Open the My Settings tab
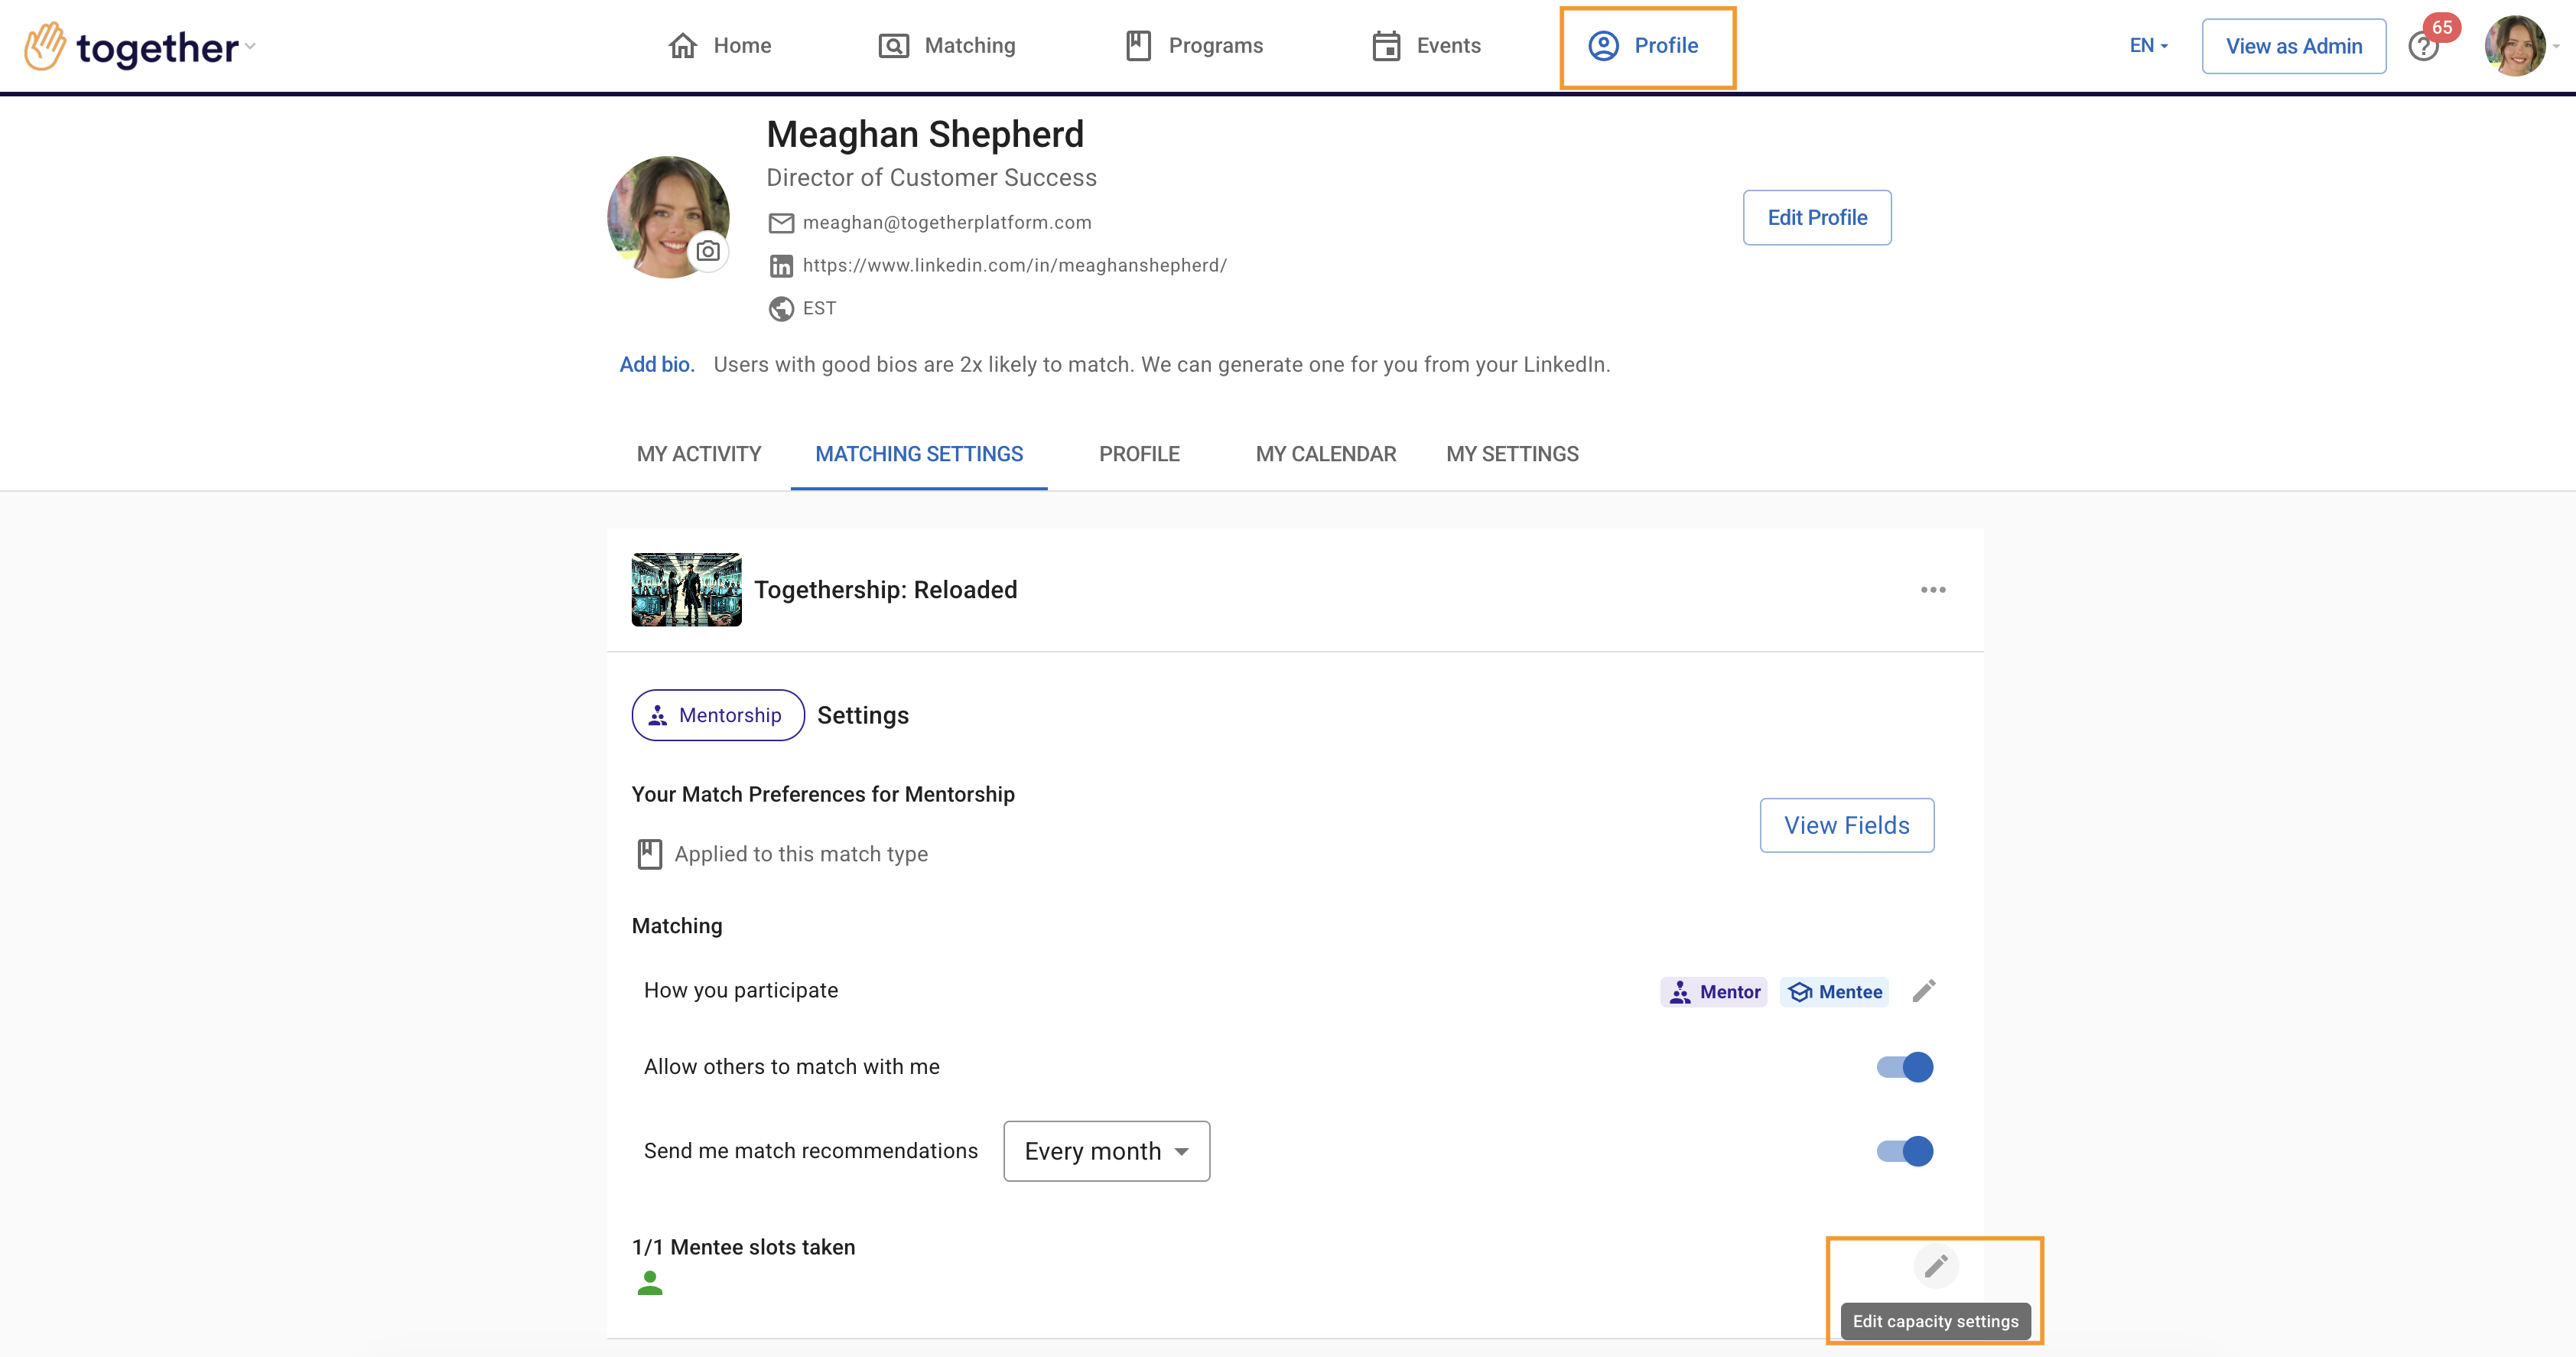Image resolution: width=2576 pixels, height=1357 pixels. tap(1512, 454)
